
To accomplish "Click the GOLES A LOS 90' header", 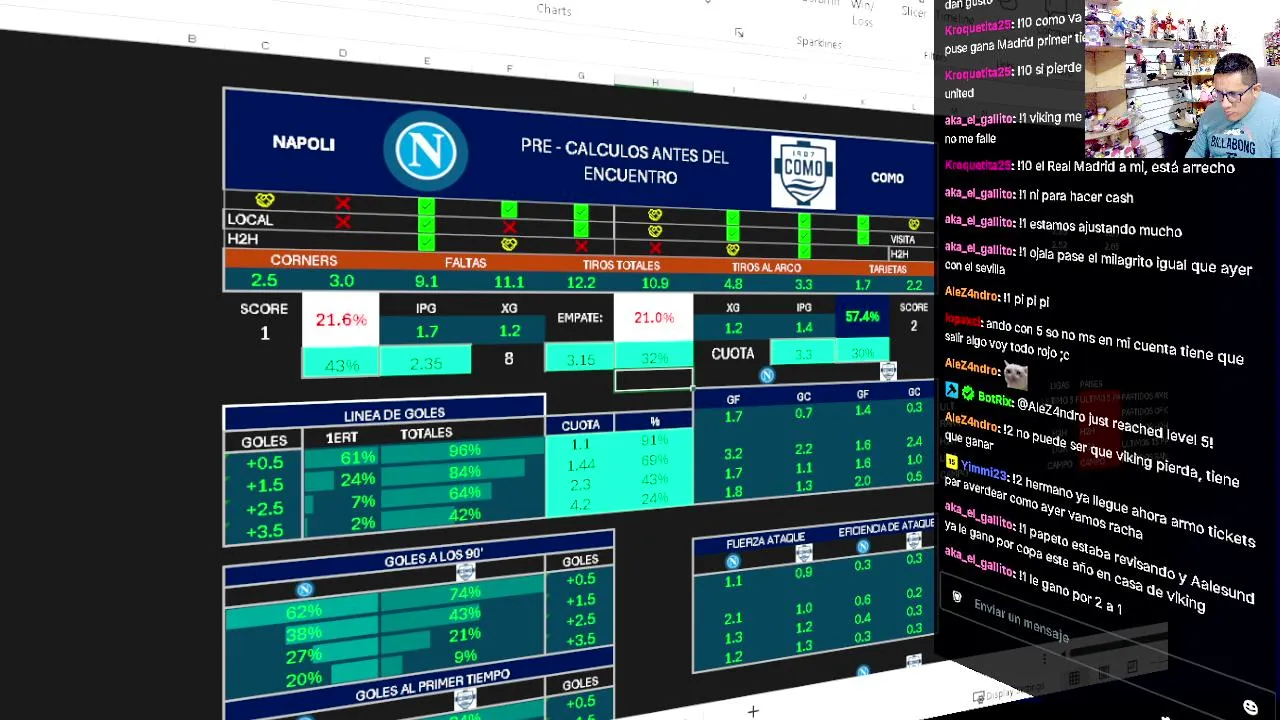I will click(x=433, y=558).
